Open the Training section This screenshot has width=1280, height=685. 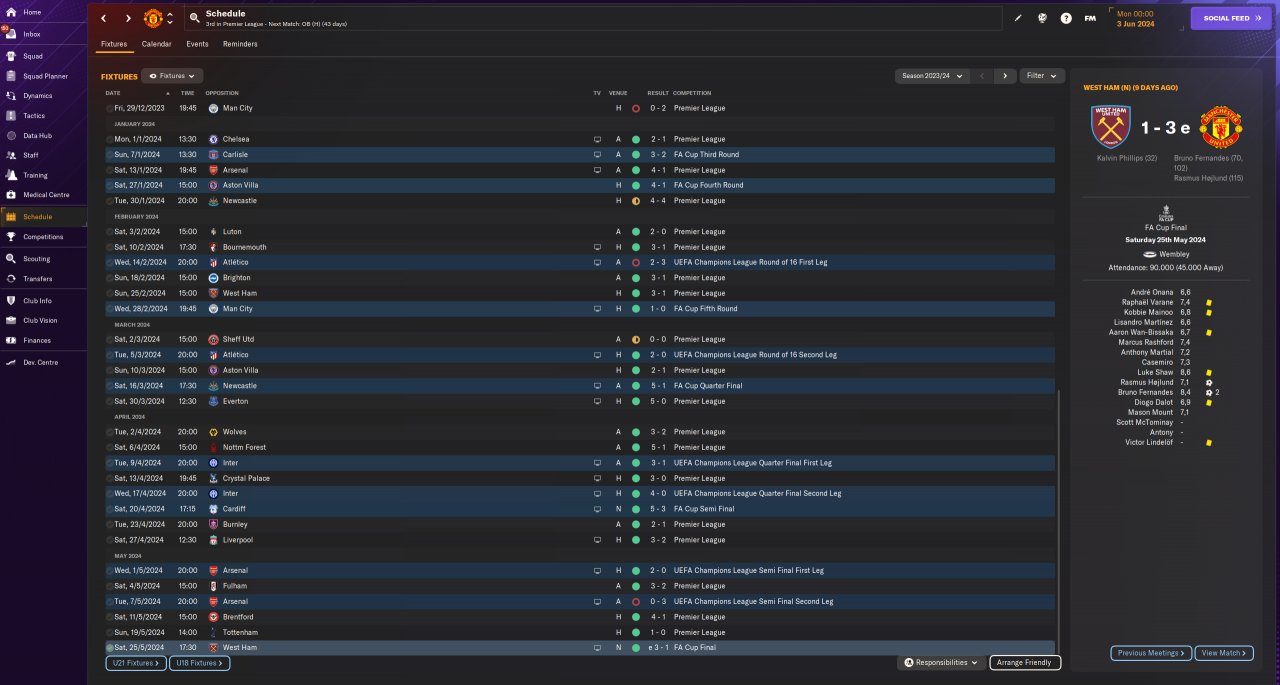pyautogui.click(x=35, y=175)
